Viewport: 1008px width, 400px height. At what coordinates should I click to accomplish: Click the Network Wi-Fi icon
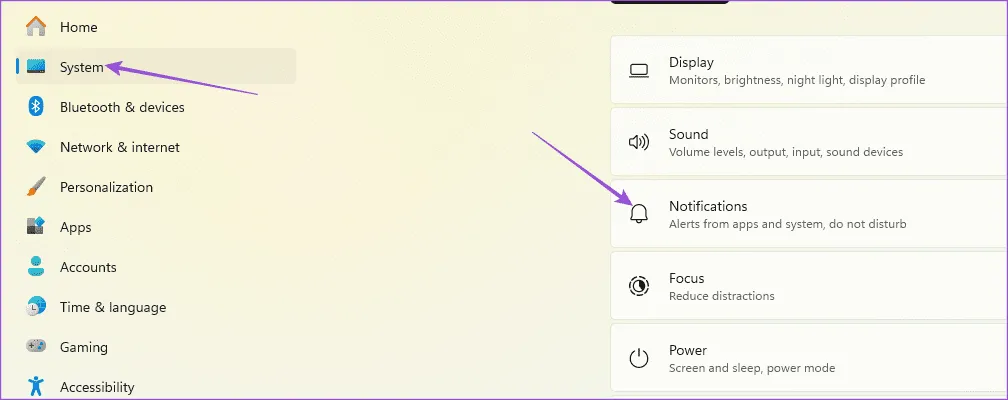[36, 147]
